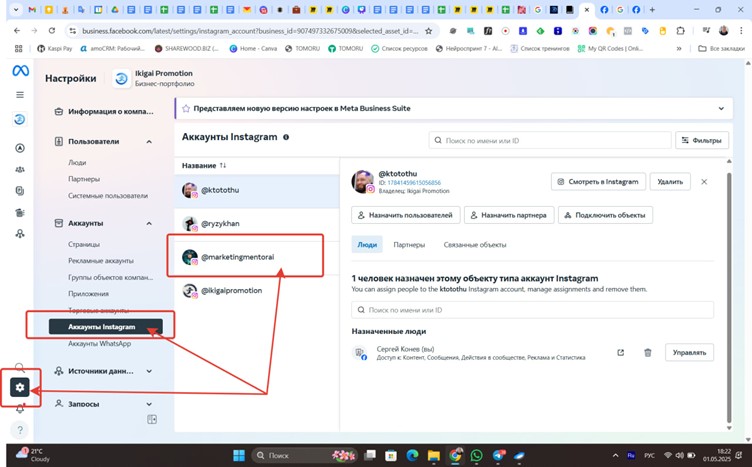
Task: Click the taskbar Поиск search box
Action: [304, 455]
